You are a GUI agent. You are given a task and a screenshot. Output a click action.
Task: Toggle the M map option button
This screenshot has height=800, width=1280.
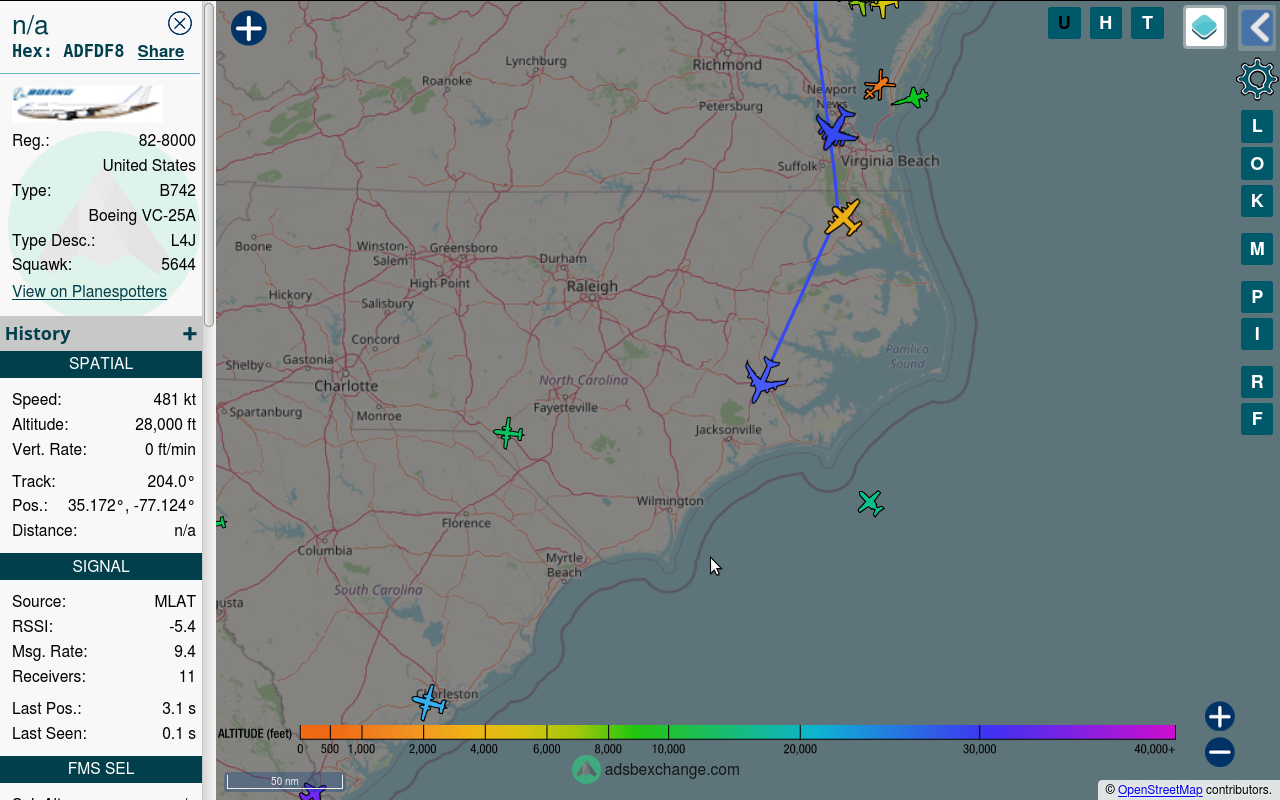pos(1257,249)
